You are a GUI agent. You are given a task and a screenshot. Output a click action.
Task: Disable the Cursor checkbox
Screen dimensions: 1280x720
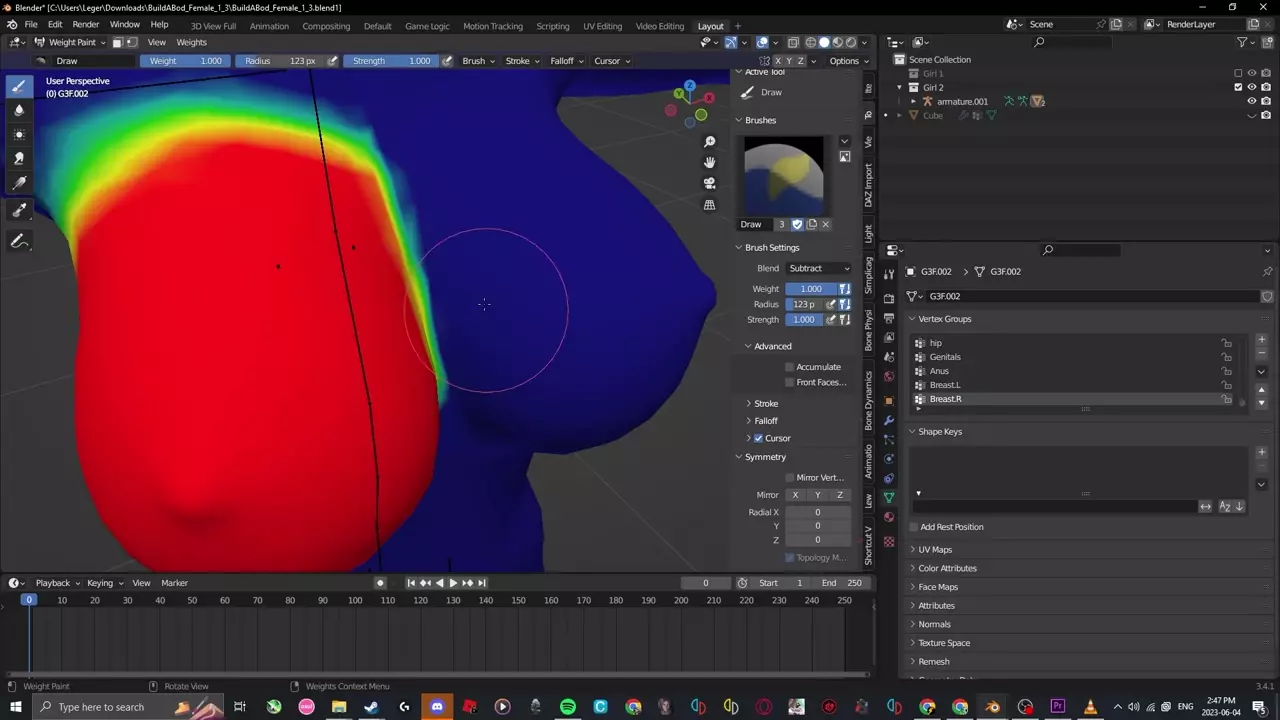(x=758, y=438)
